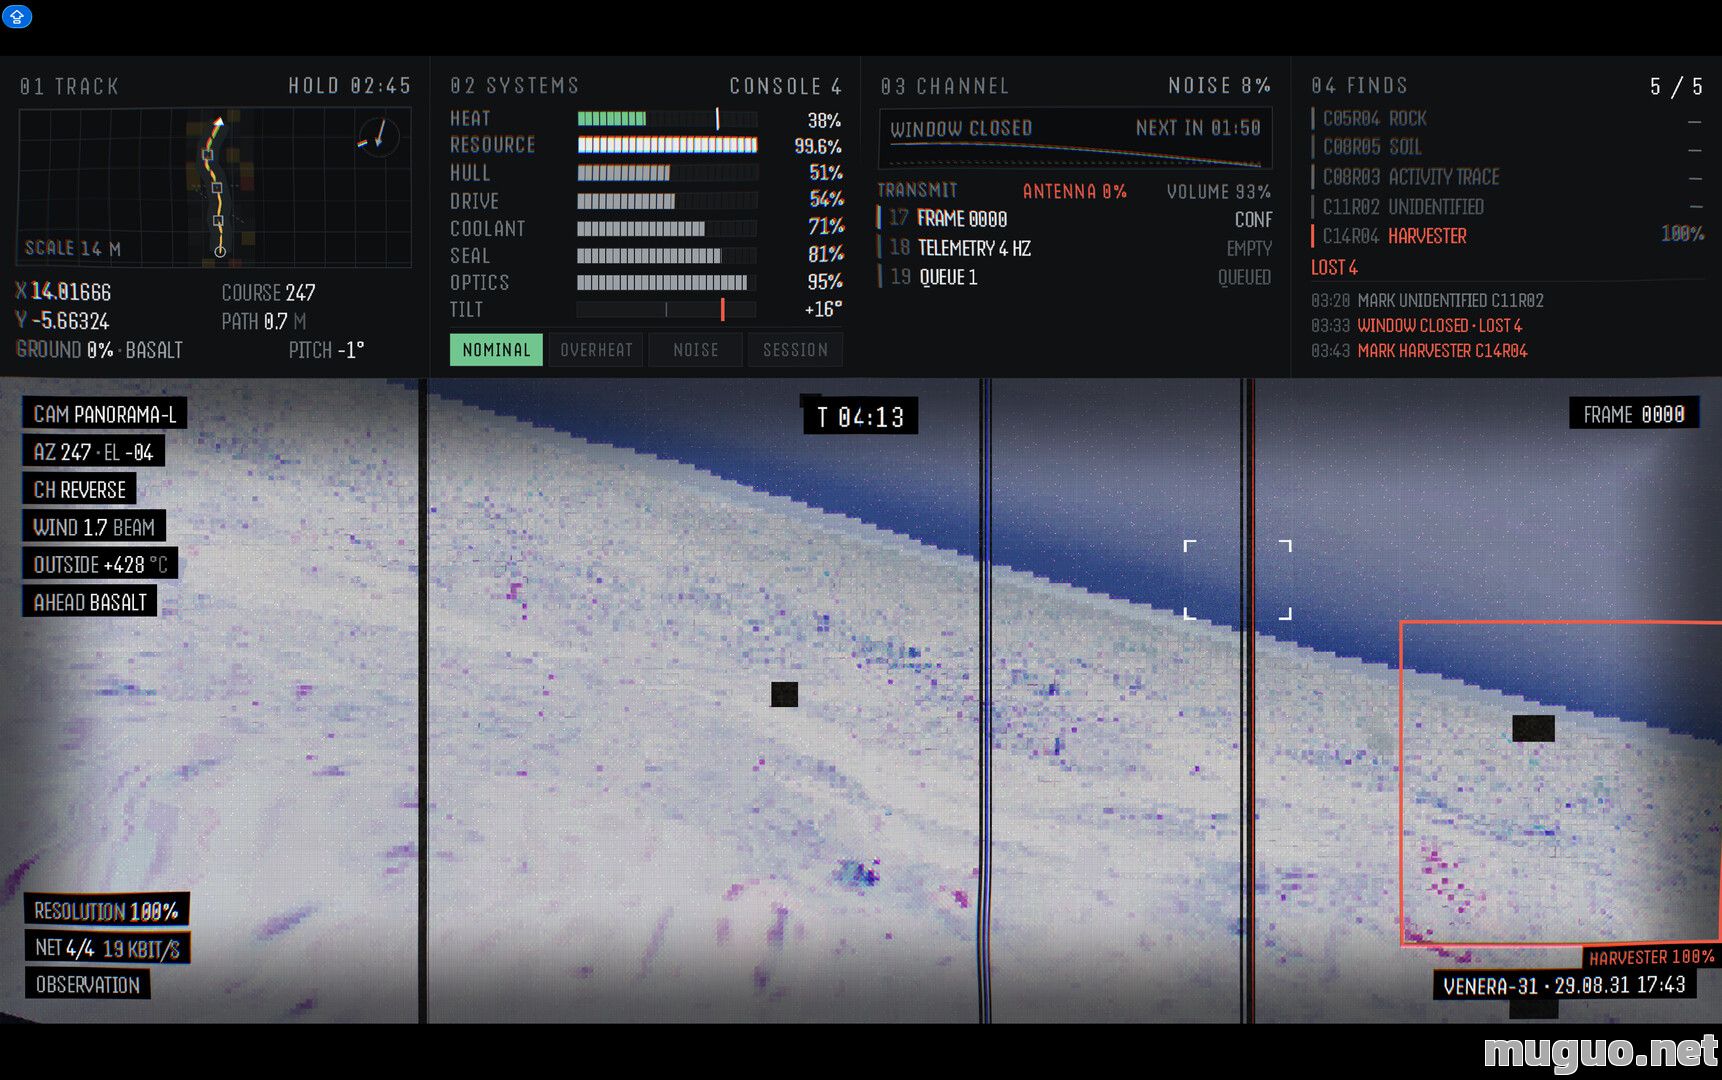This screenshot has height=1080, width=1722.
Task: Click the NEXT IN 01:50 countdown
Action: (x=1198, y=128)
